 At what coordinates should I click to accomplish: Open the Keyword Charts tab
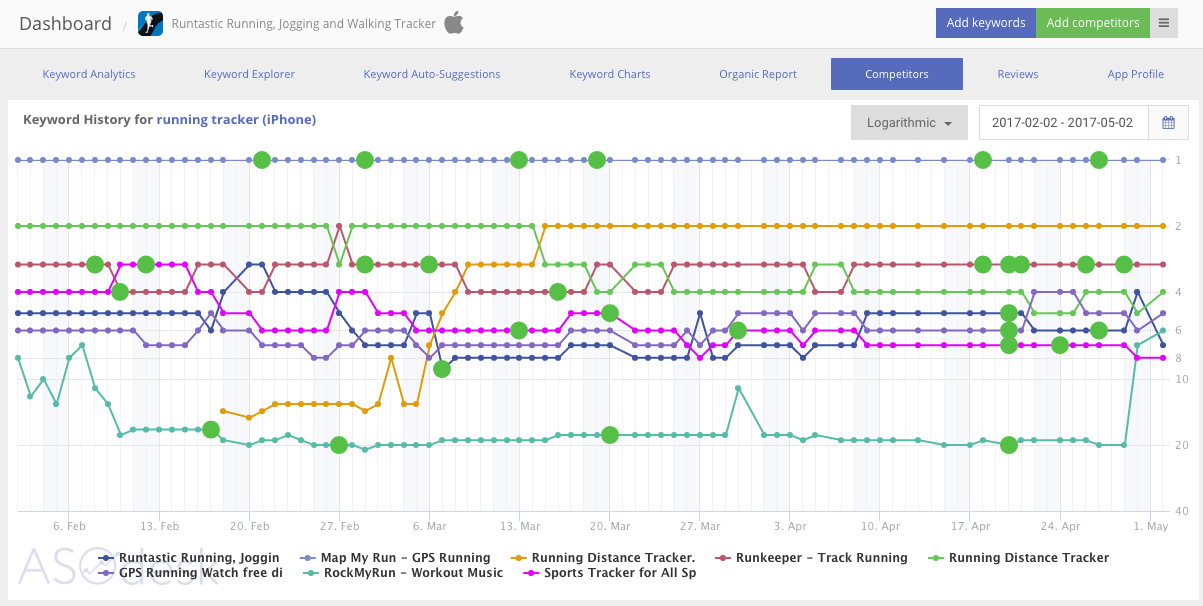[610, 74]
